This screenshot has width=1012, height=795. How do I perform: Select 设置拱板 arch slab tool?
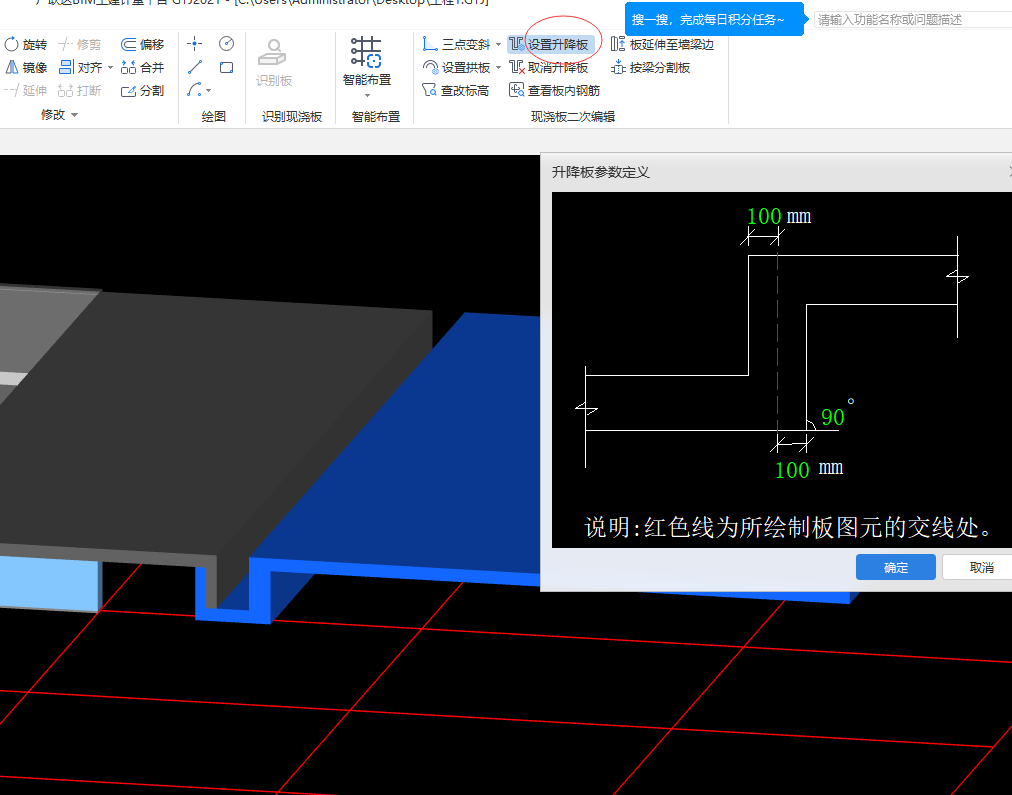456,67
